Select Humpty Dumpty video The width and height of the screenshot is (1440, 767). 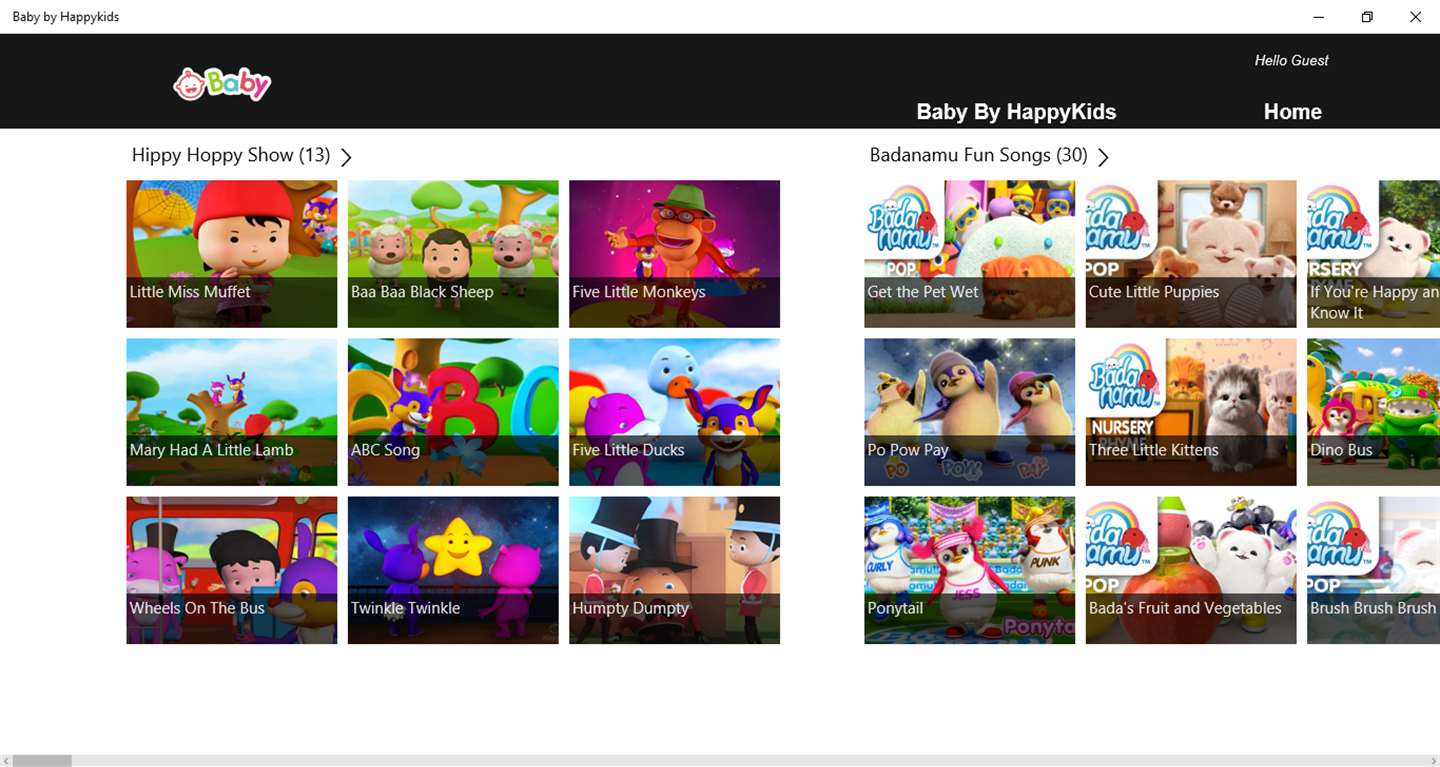pos(674,570)
